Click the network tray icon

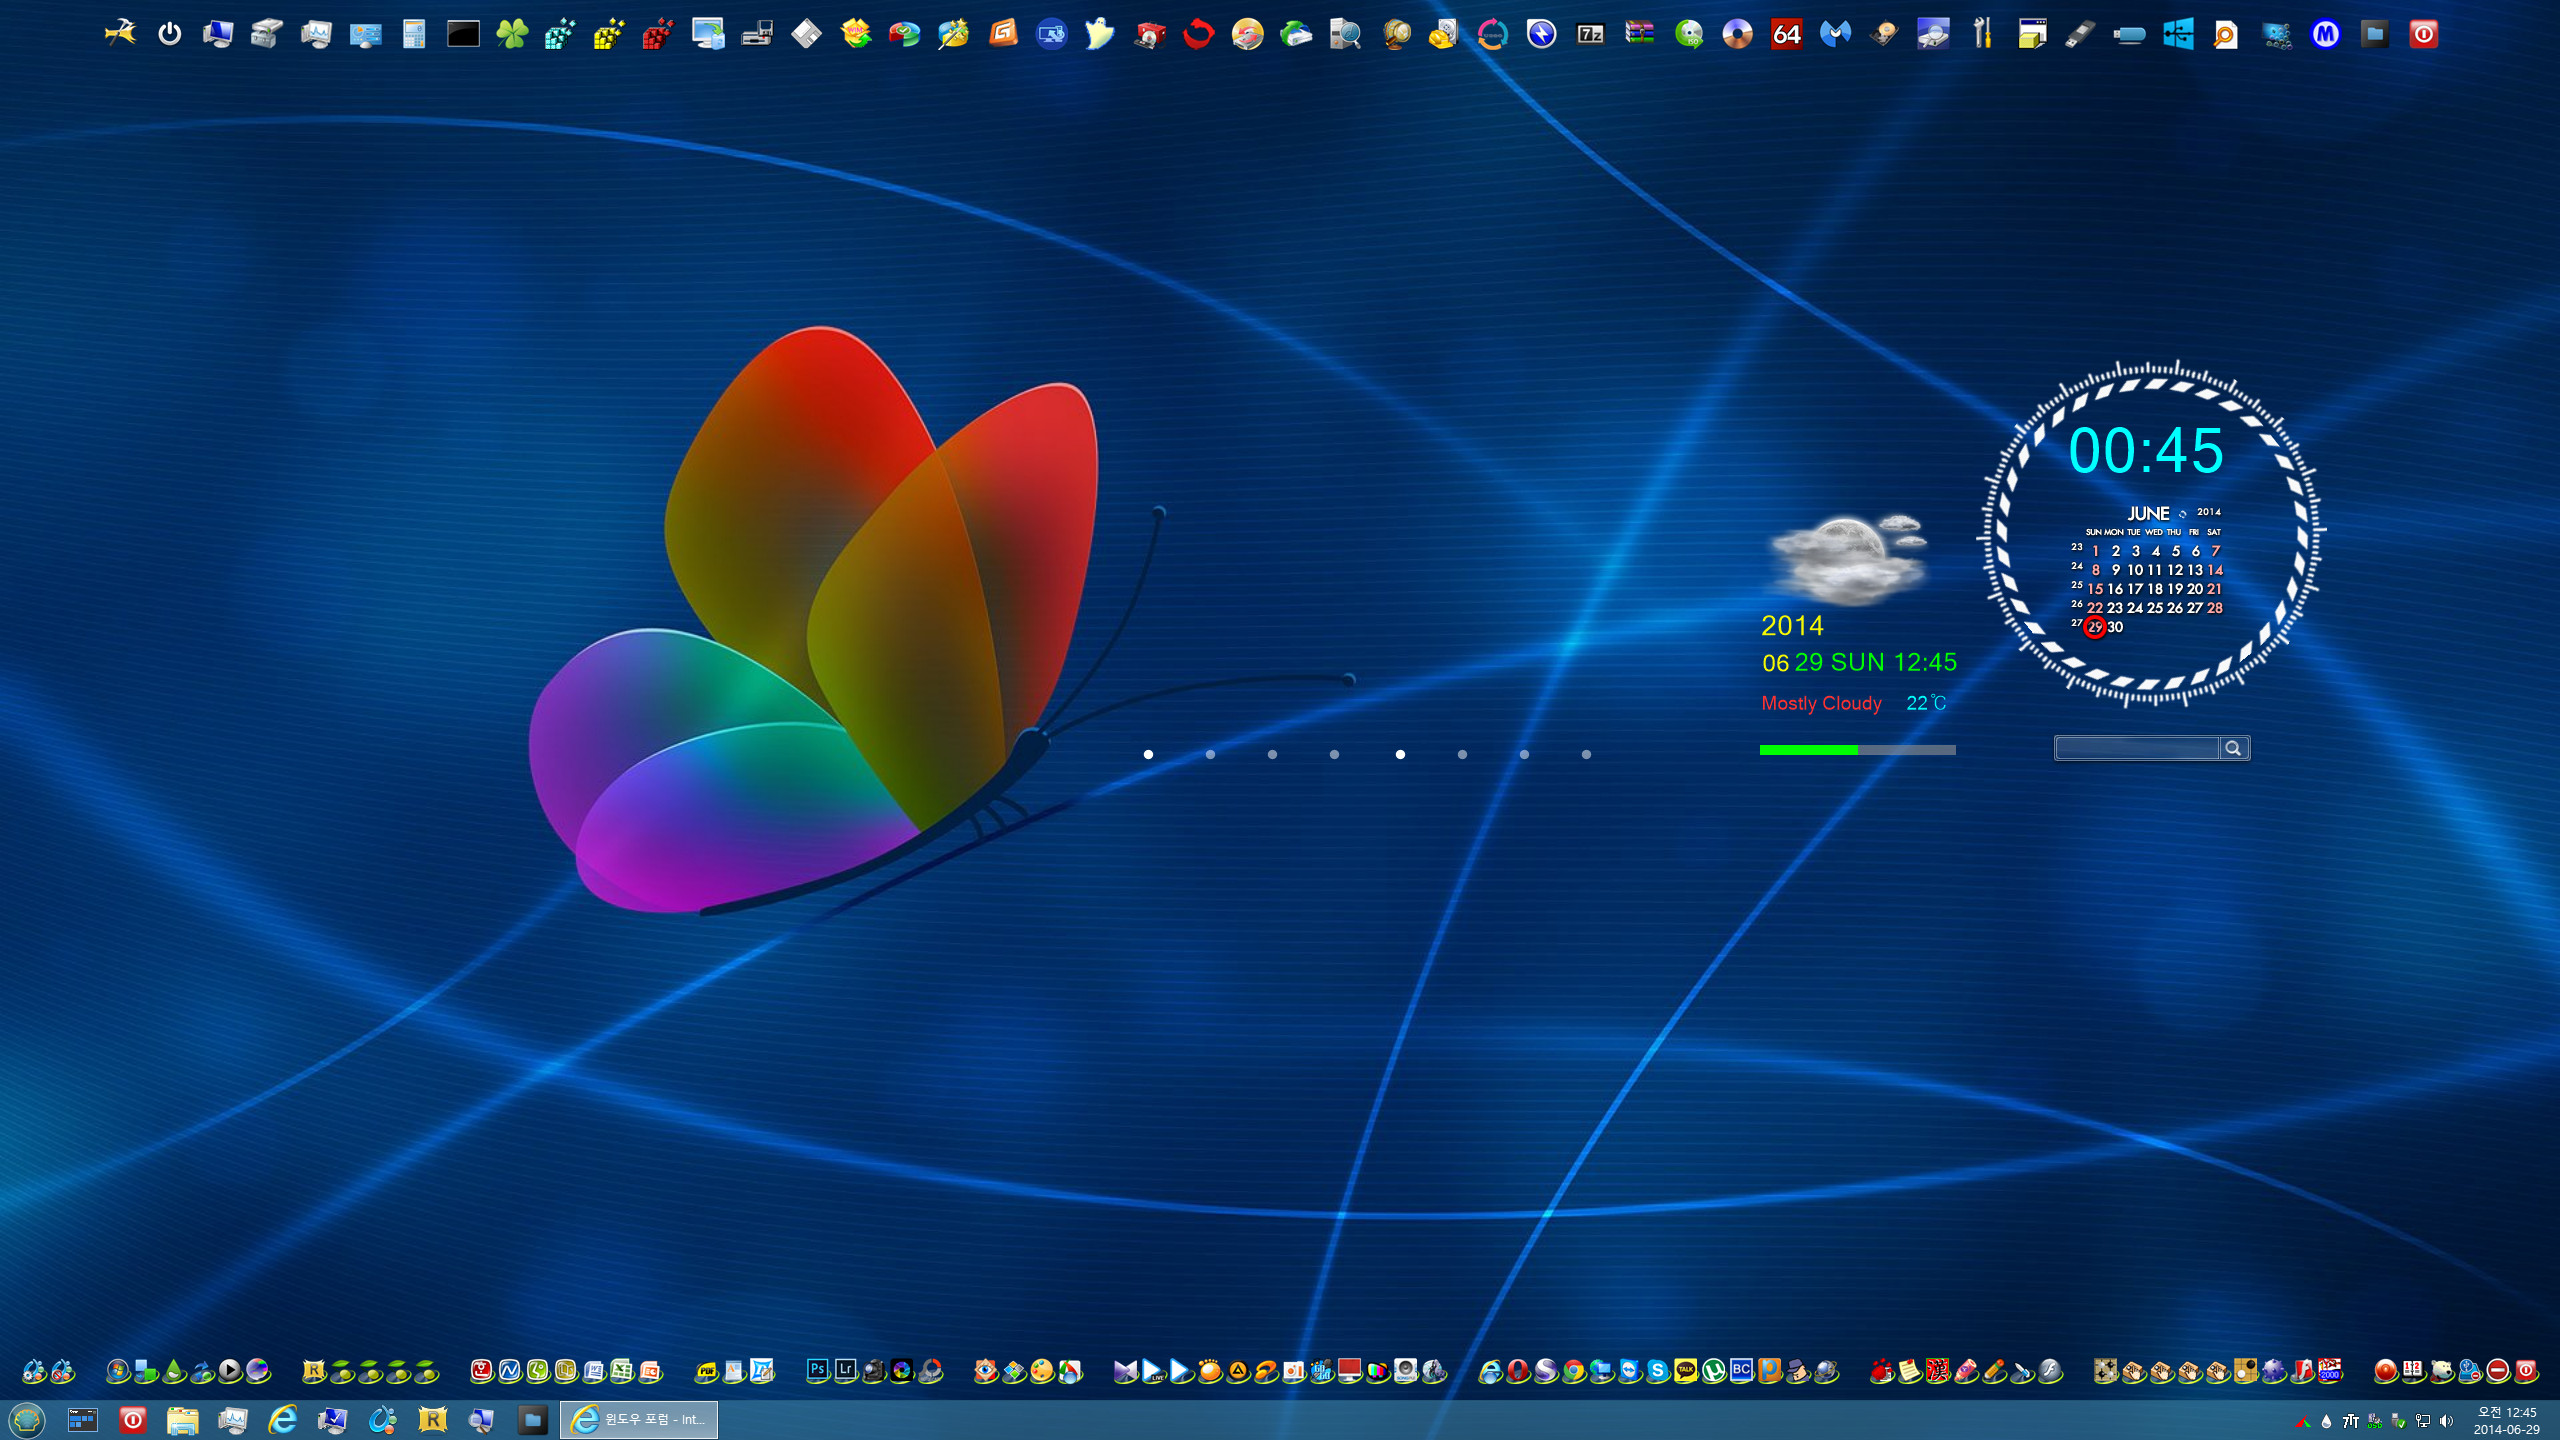[2422, 1421]
